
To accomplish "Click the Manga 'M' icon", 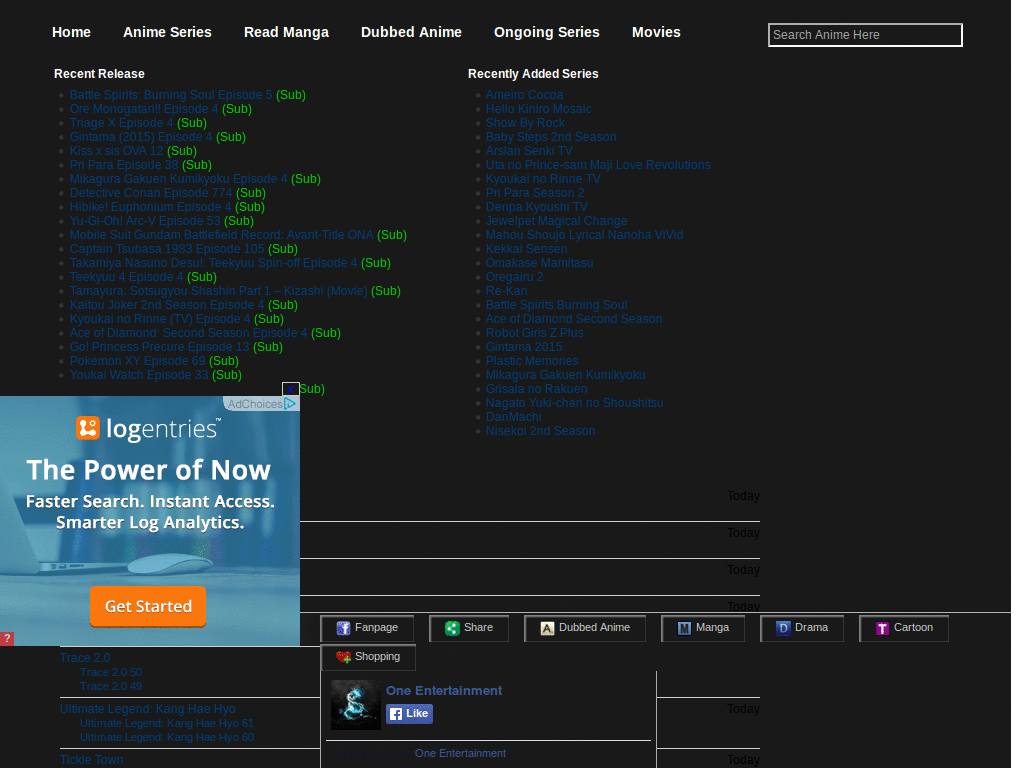I will coord(684,628).
